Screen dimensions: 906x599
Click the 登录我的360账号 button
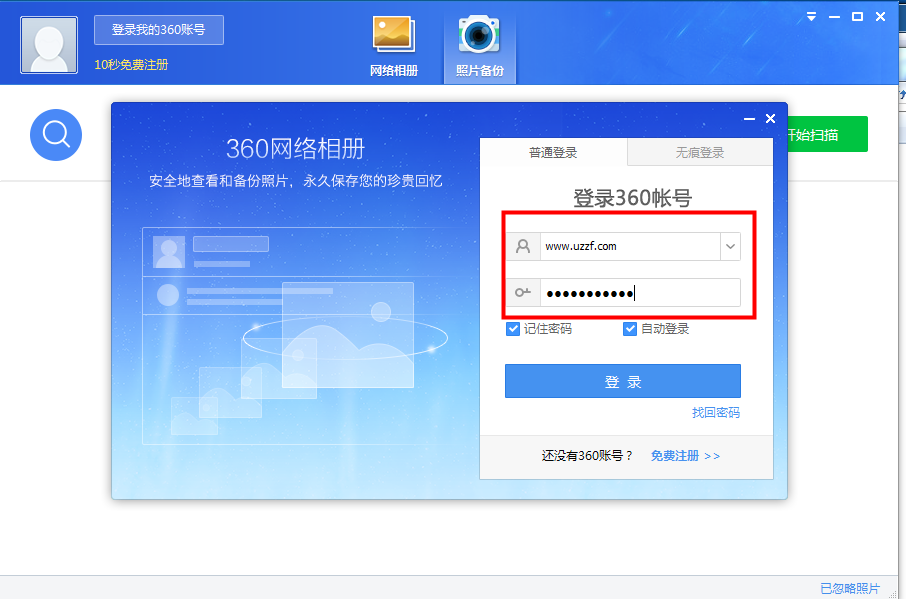point(159,29)
